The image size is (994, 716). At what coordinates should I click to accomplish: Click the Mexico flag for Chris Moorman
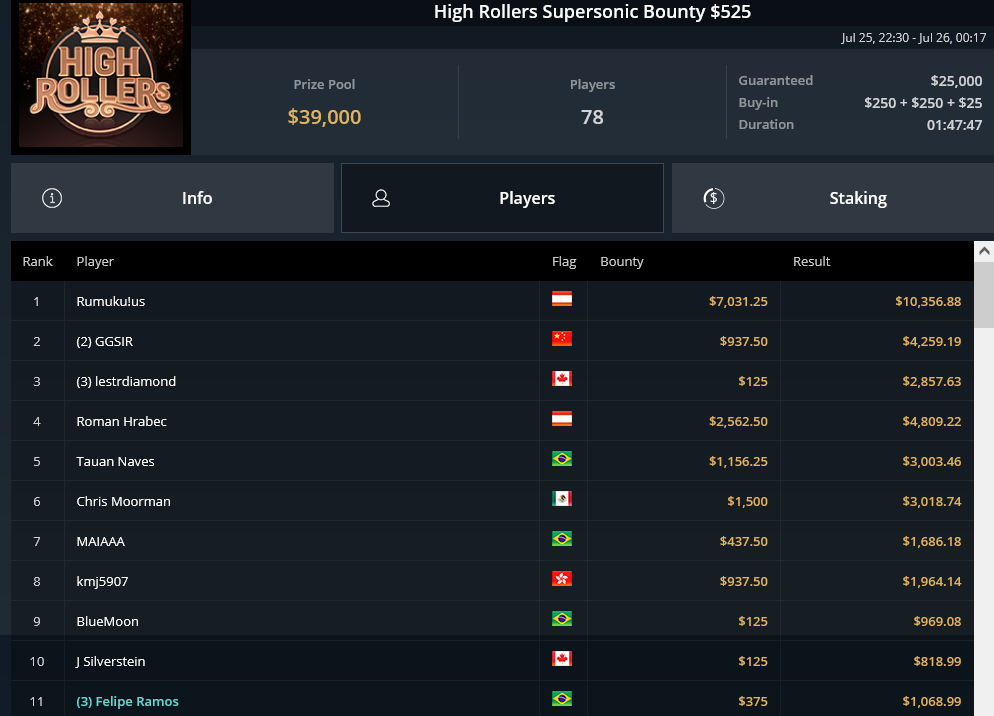[562, 498]
